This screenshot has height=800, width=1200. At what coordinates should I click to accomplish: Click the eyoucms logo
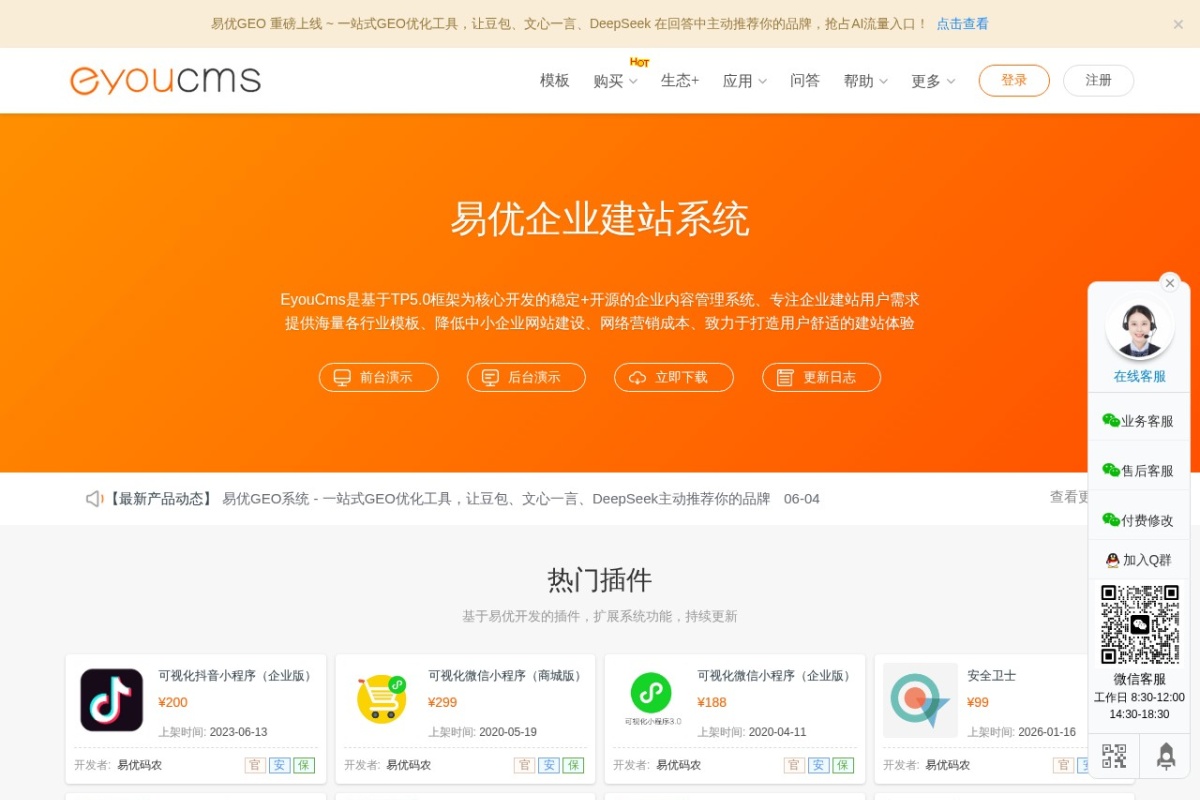click(x=165, y=80)
